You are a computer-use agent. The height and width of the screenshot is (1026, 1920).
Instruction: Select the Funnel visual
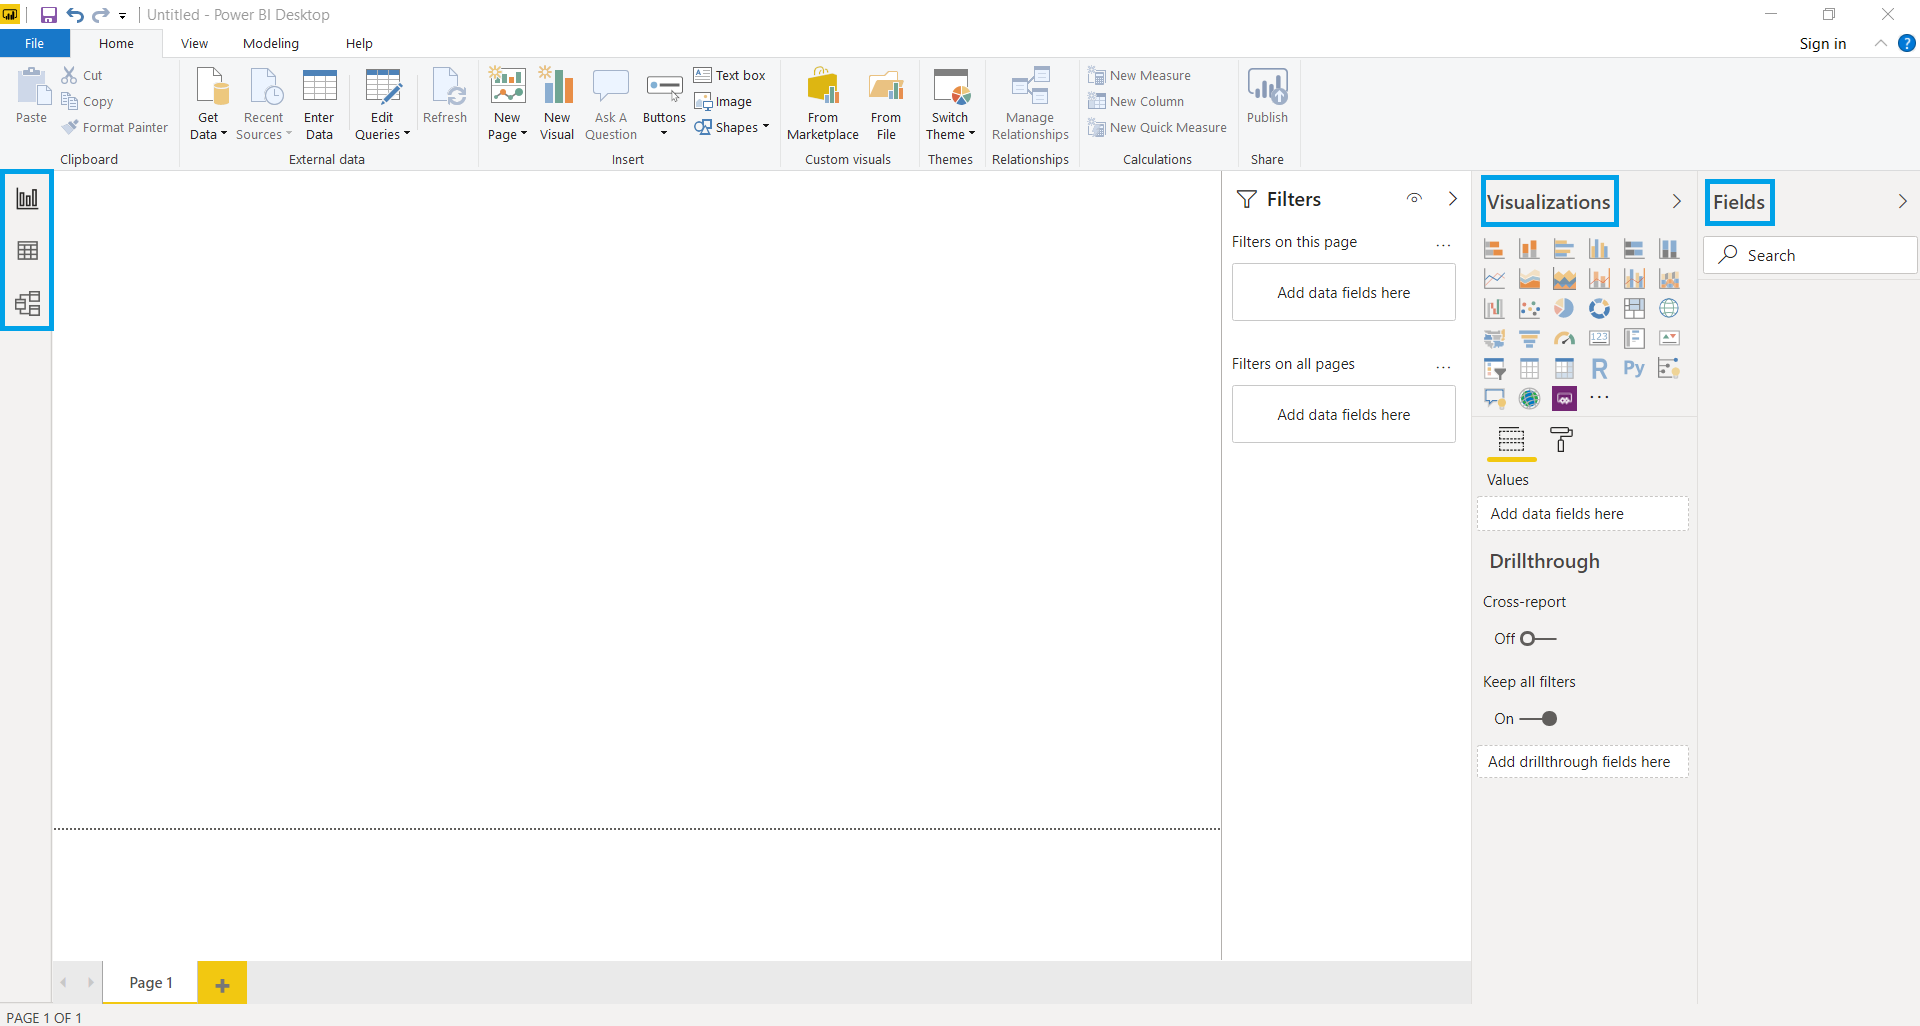pos(1529,339)
